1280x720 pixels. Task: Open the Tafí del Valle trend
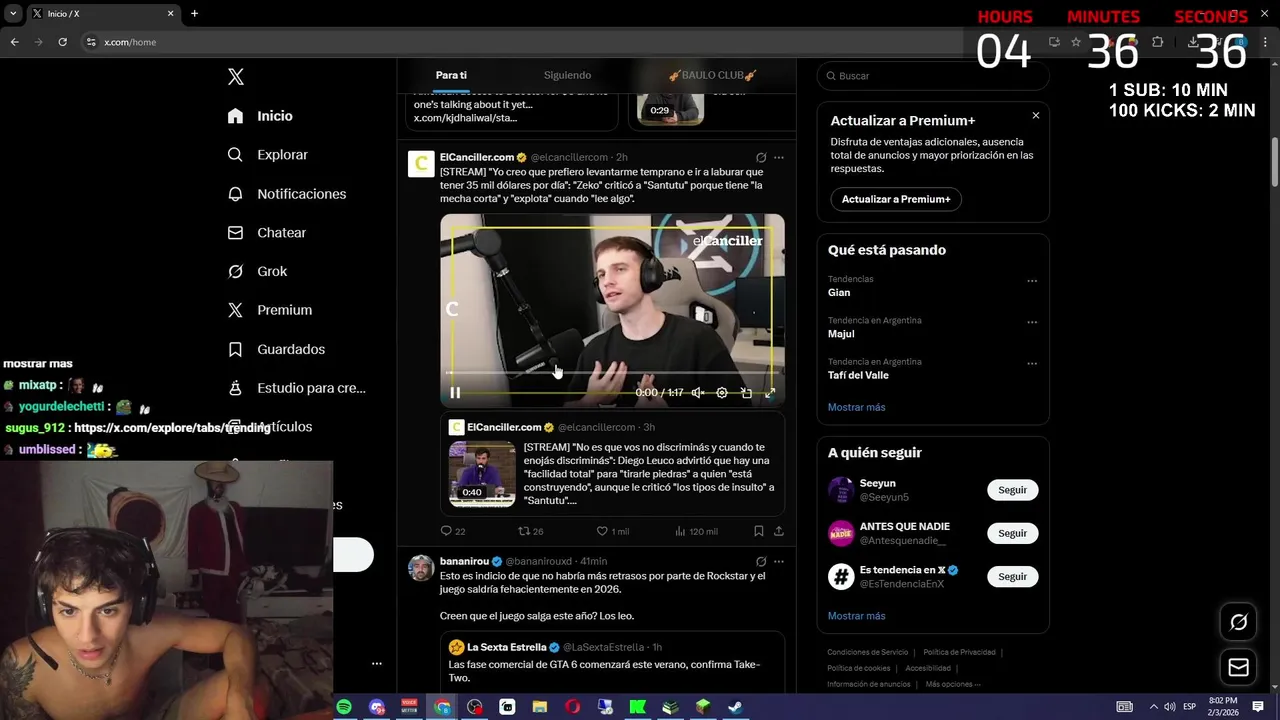[858, 375]
